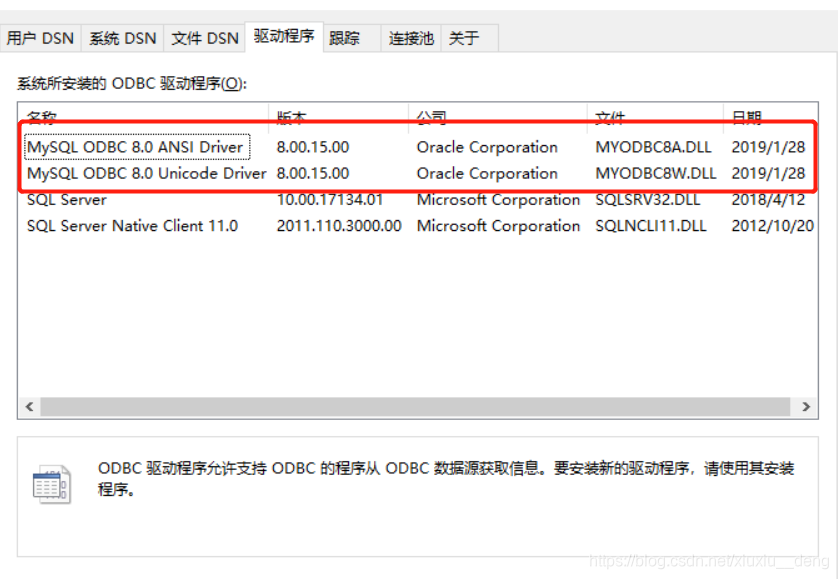Click Oracle Corporation in ANSI Driver row

pos(487,147)
